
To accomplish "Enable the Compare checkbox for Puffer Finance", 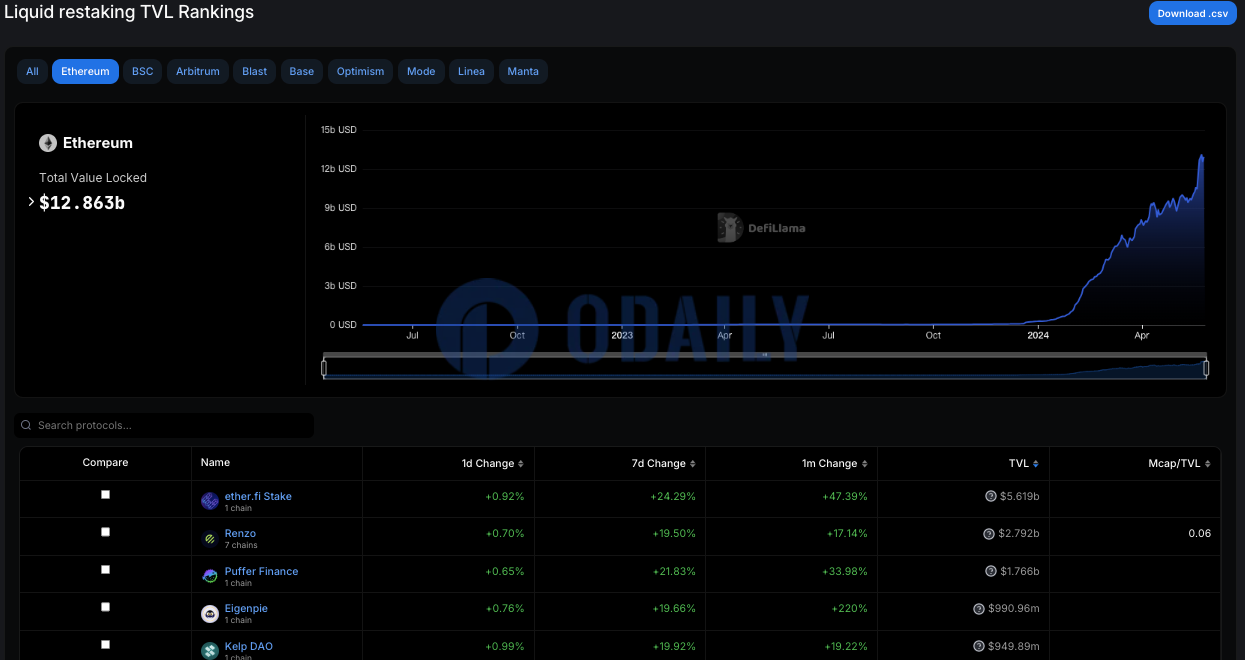I will pos(106,569).
